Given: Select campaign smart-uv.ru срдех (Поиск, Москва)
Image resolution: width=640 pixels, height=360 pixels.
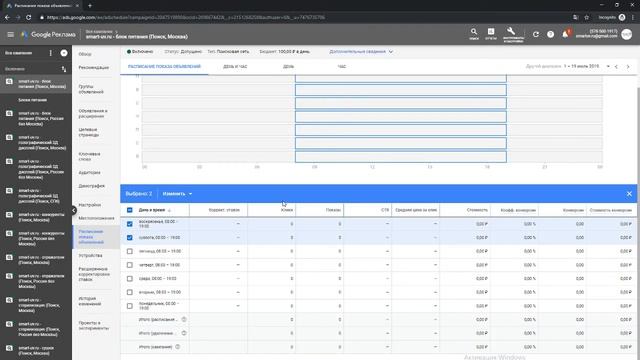Looking at the screenshot, I should [36, 351].
